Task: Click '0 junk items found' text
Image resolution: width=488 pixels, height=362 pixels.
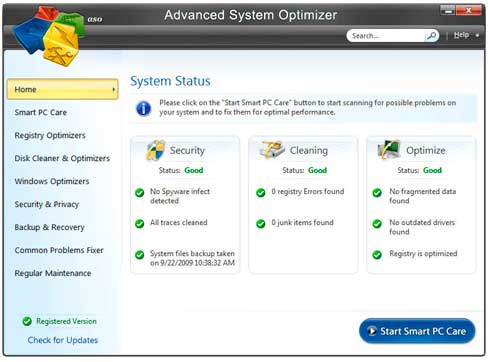Action: point(302,223)
